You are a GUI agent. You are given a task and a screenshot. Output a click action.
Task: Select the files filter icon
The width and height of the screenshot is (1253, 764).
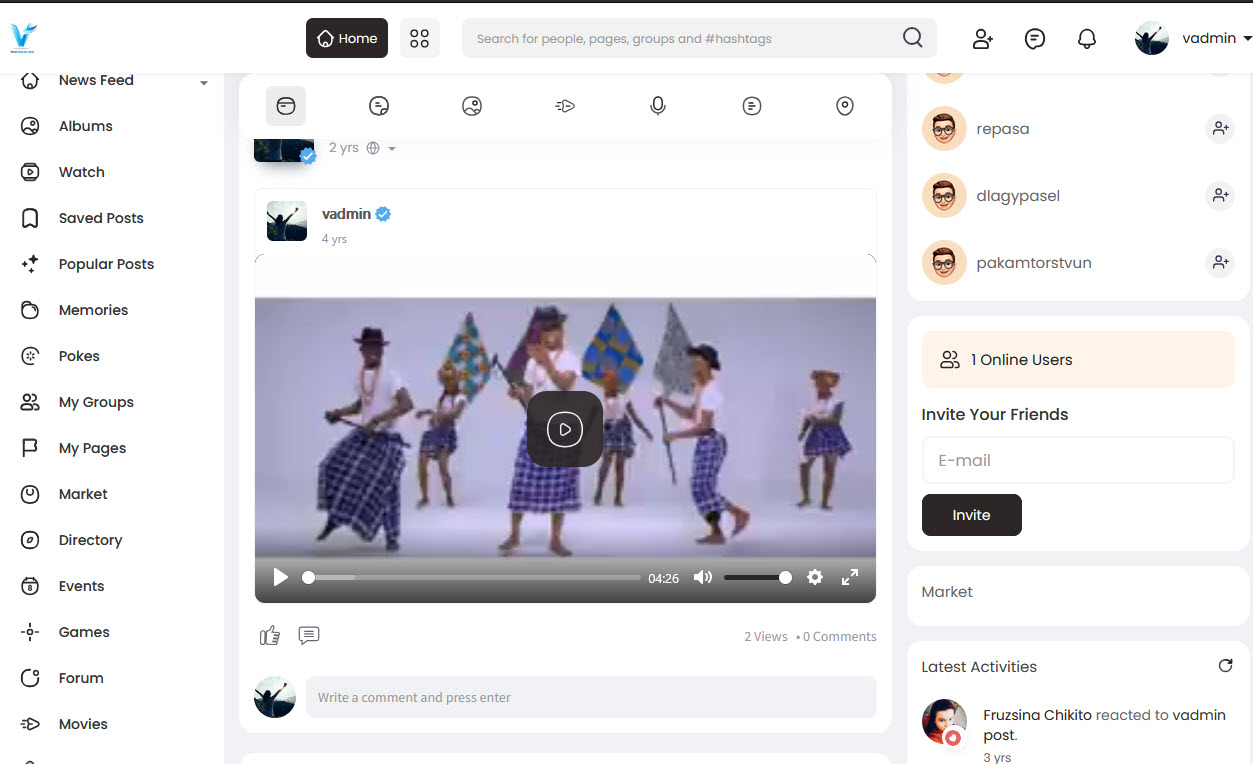point(752,106)
